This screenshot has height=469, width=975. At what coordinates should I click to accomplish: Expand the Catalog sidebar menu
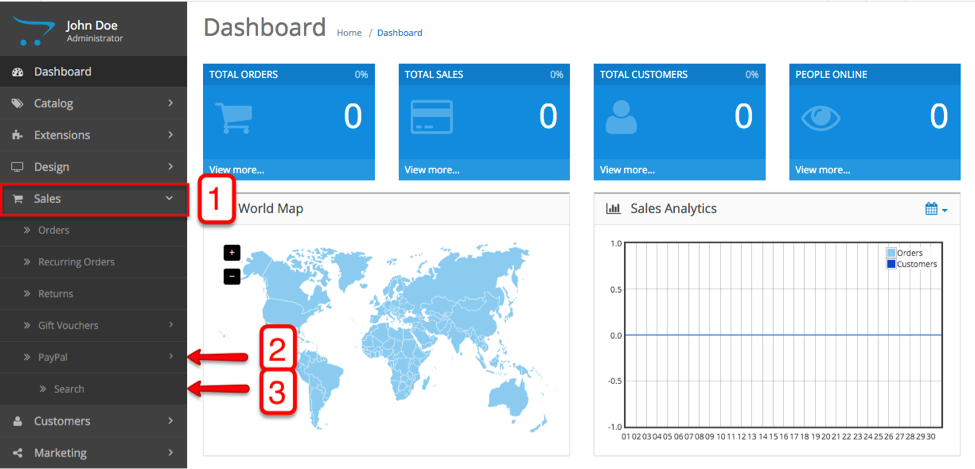tap(93, 103)
